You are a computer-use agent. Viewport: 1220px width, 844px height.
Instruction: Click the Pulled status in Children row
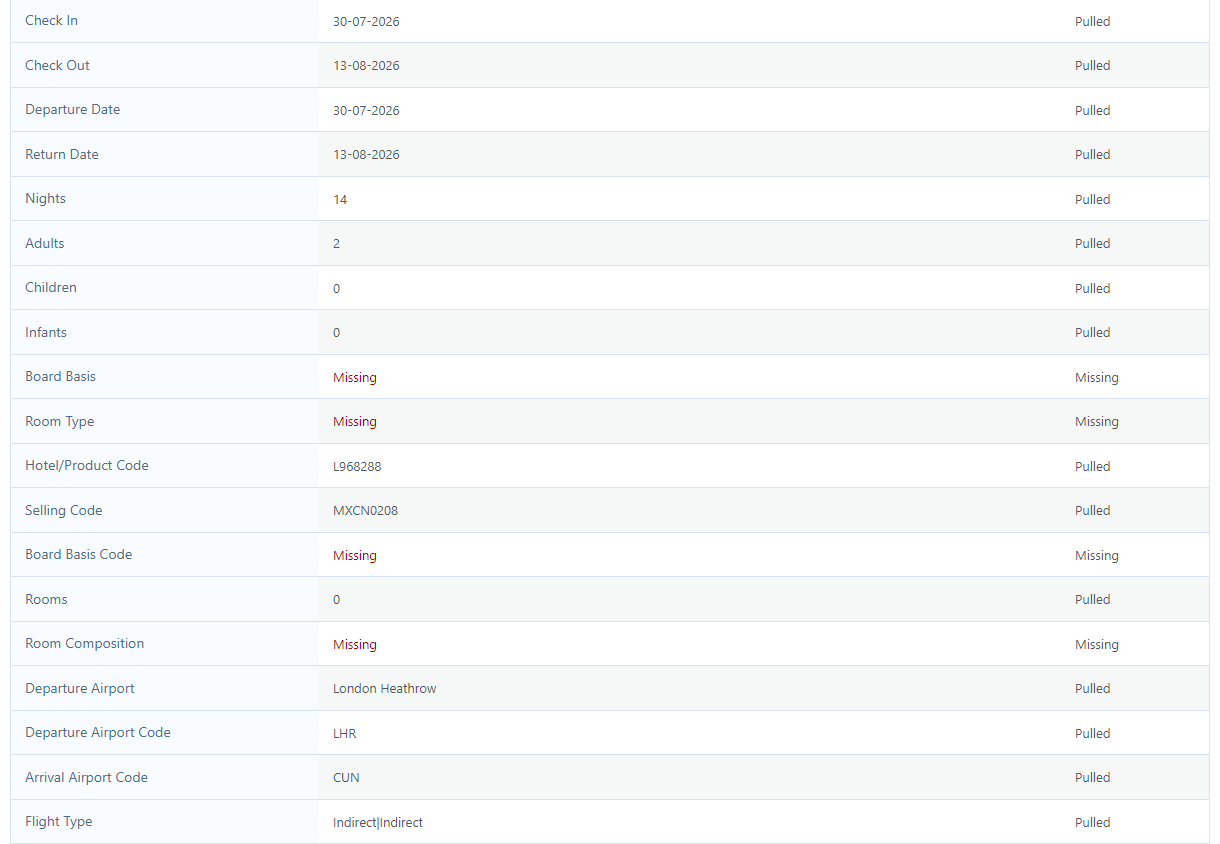1093,289
